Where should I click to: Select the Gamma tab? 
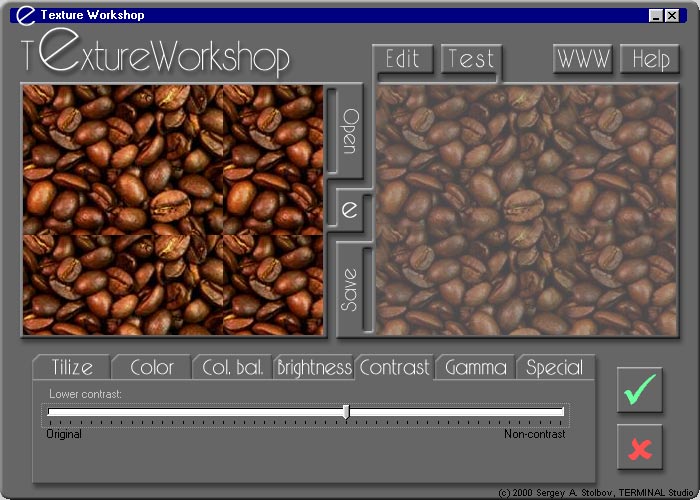click(476, 367)
